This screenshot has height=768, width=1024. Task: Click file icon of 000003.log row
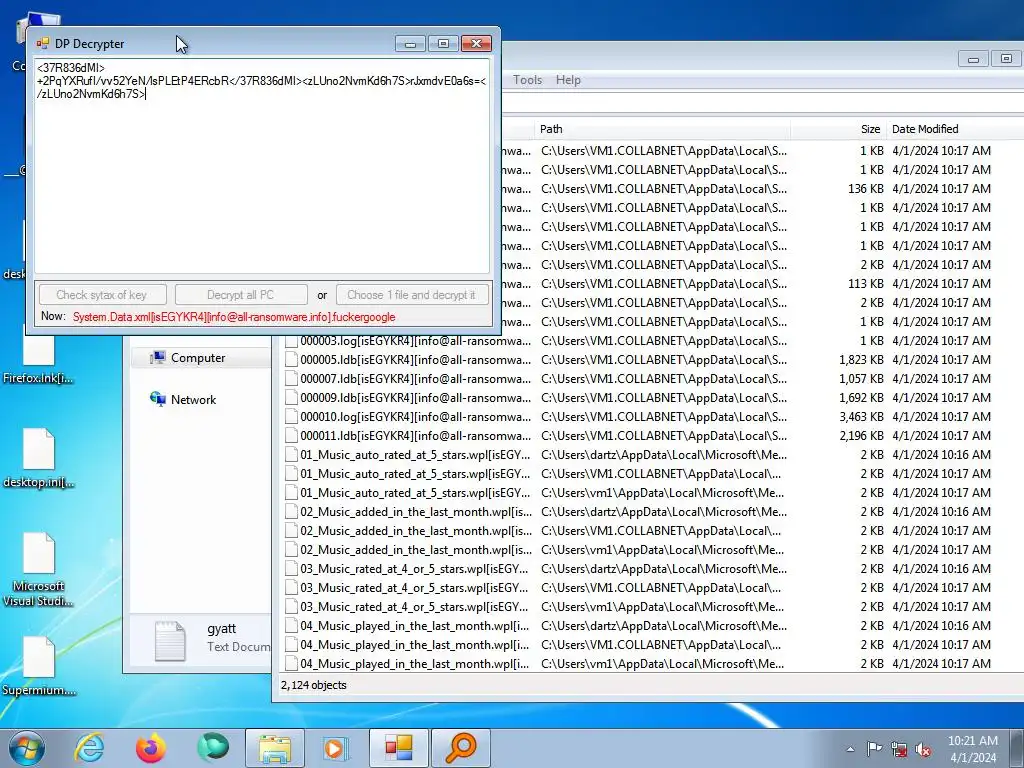(291, 341)
